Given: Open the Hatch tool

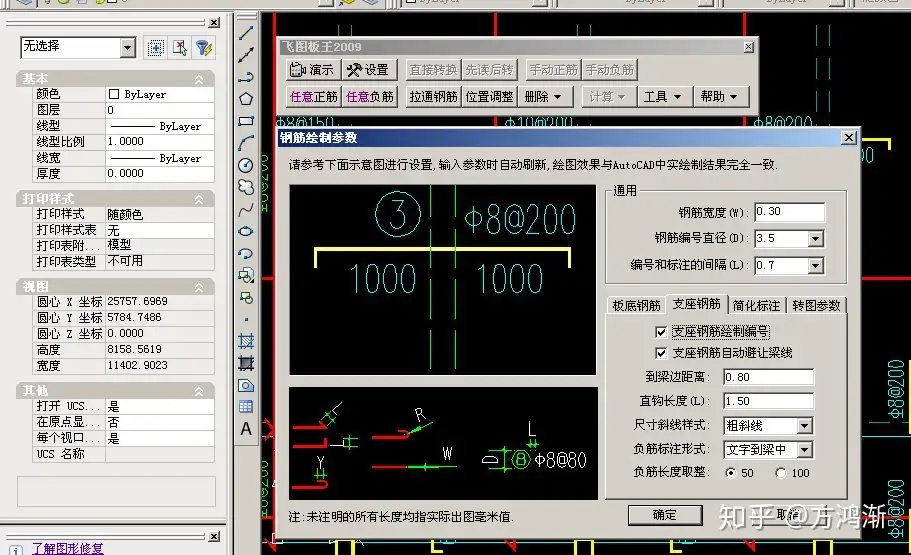Looking at the screenshot, I should tap(246, 341).
